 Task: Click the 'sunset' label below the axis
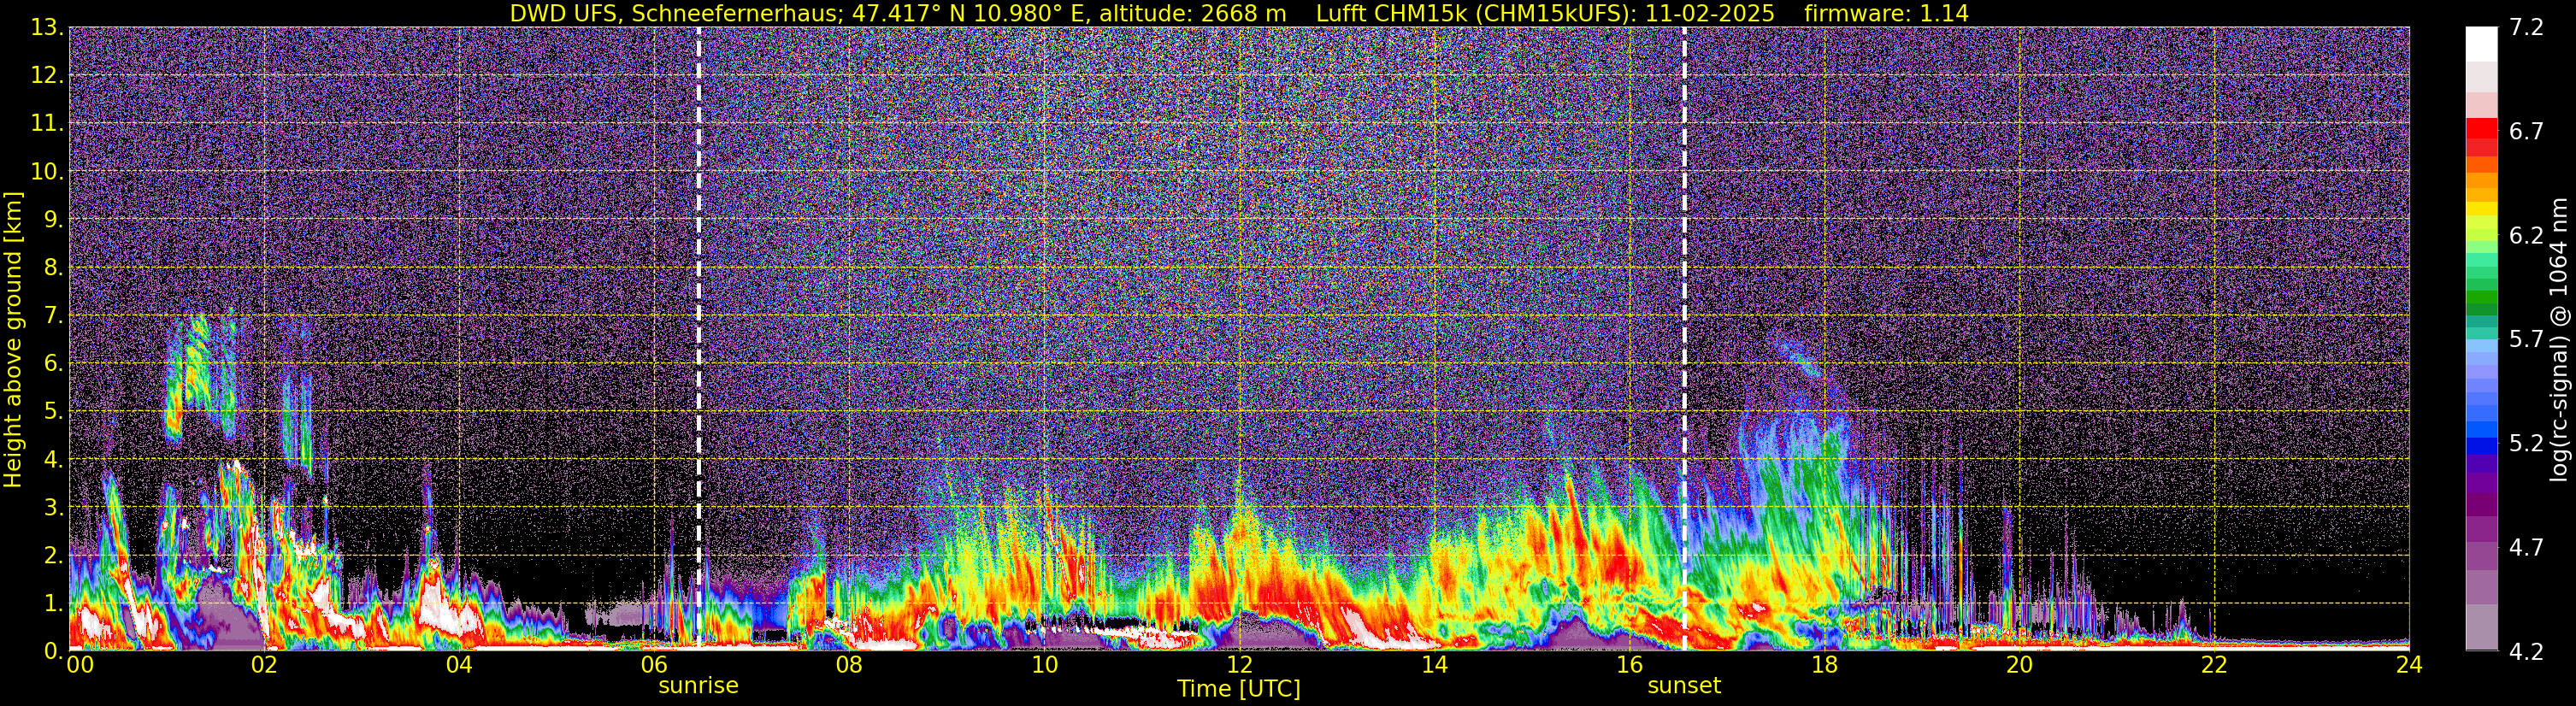point(1684,686)
